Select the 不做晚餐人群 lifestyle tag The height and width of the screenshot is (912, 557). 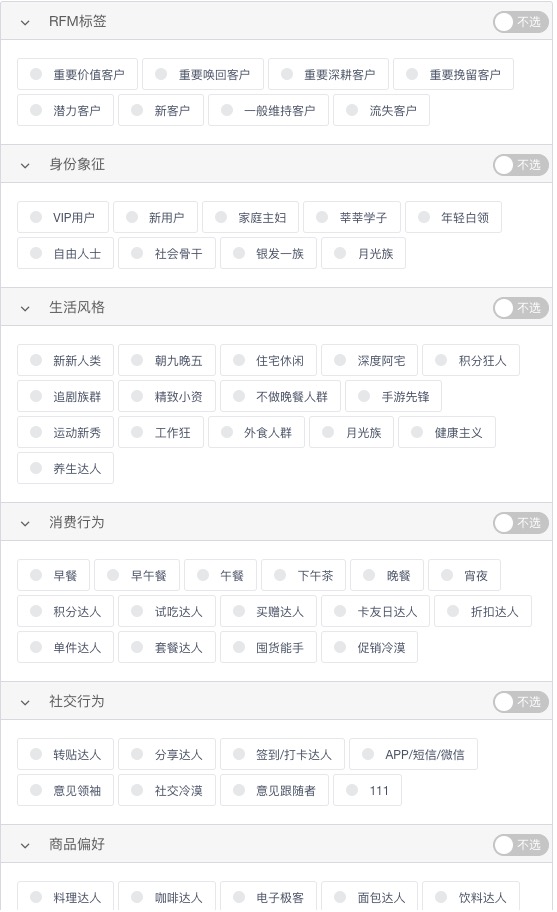click(x=280, y=397)
